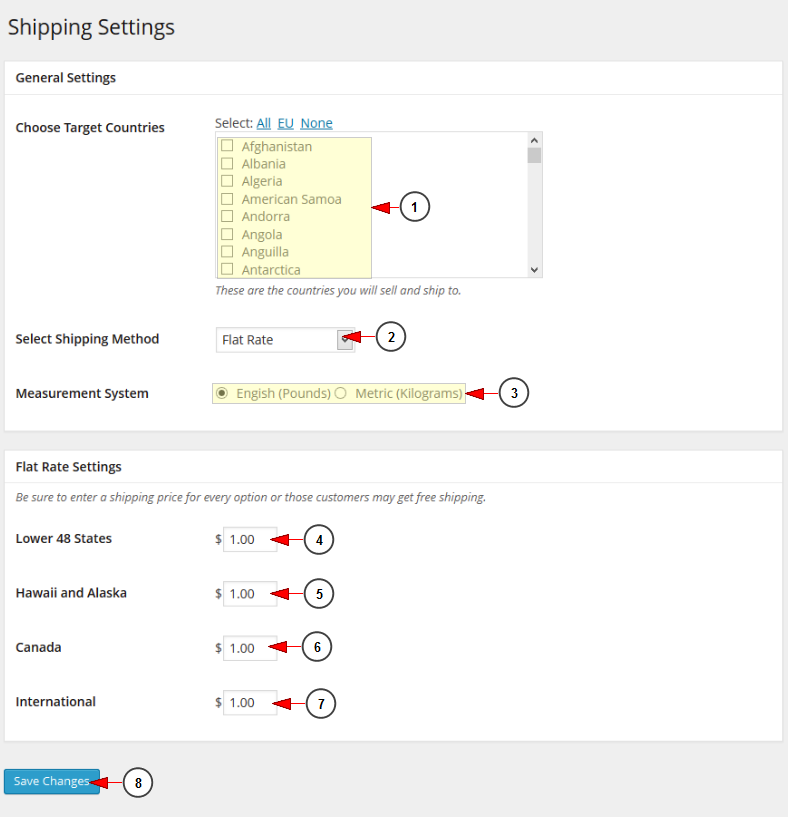
Task: Select American Samoa checkbox
Action: point(227,199)
